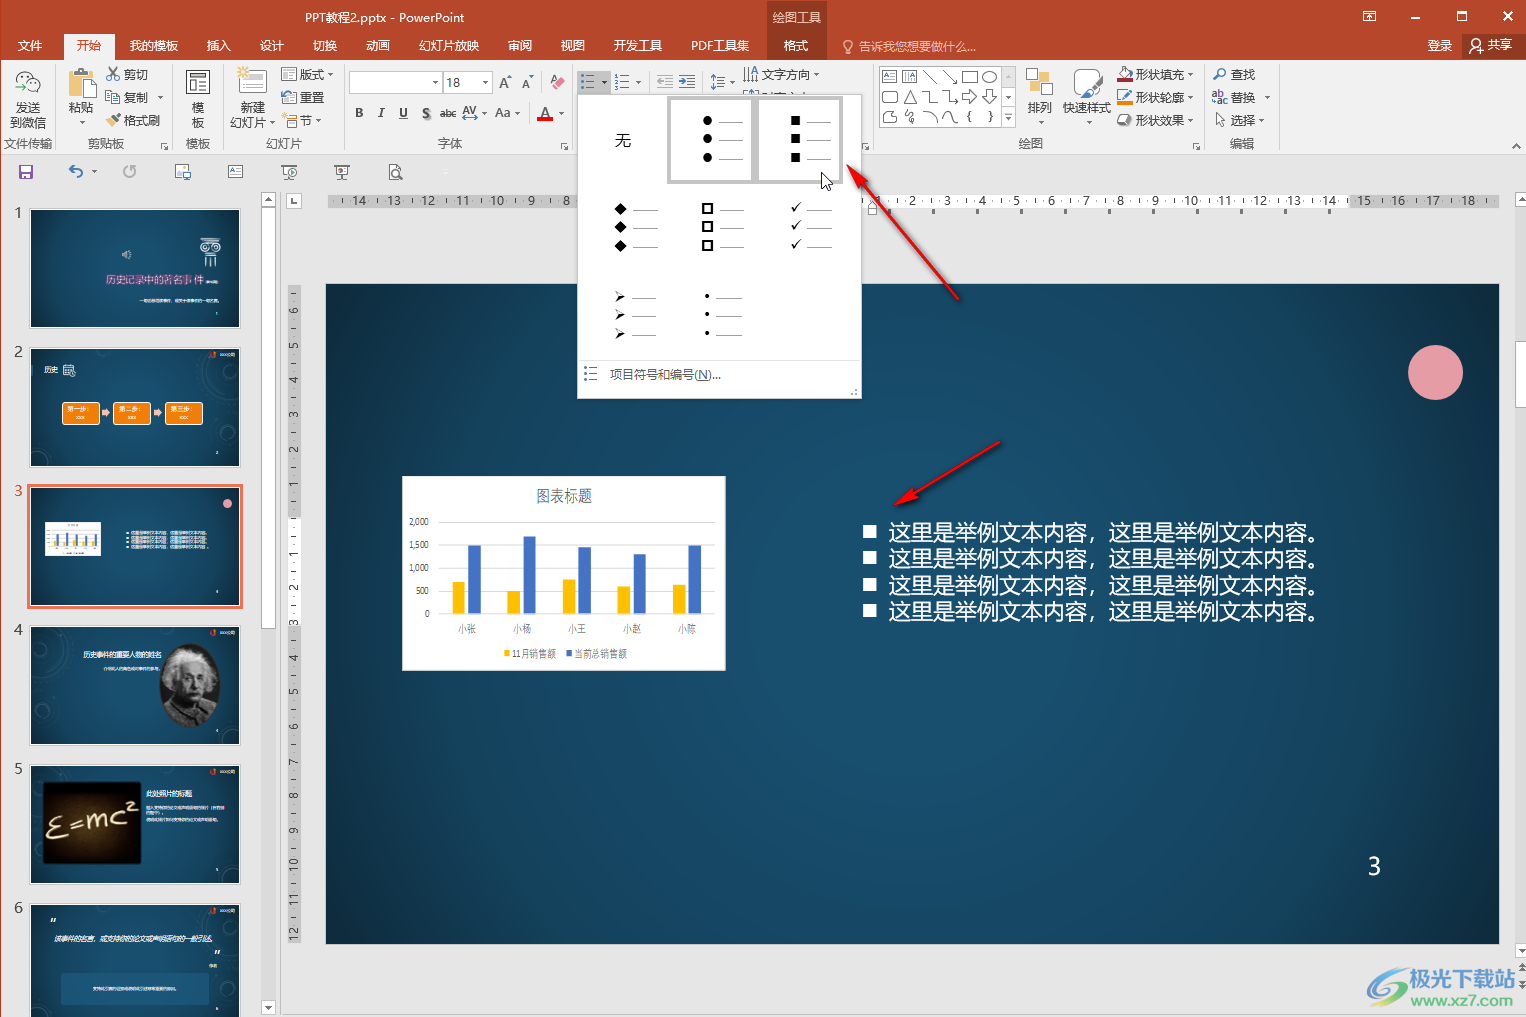
Task: Expand the numbering list dropdown
Action: 639,82
